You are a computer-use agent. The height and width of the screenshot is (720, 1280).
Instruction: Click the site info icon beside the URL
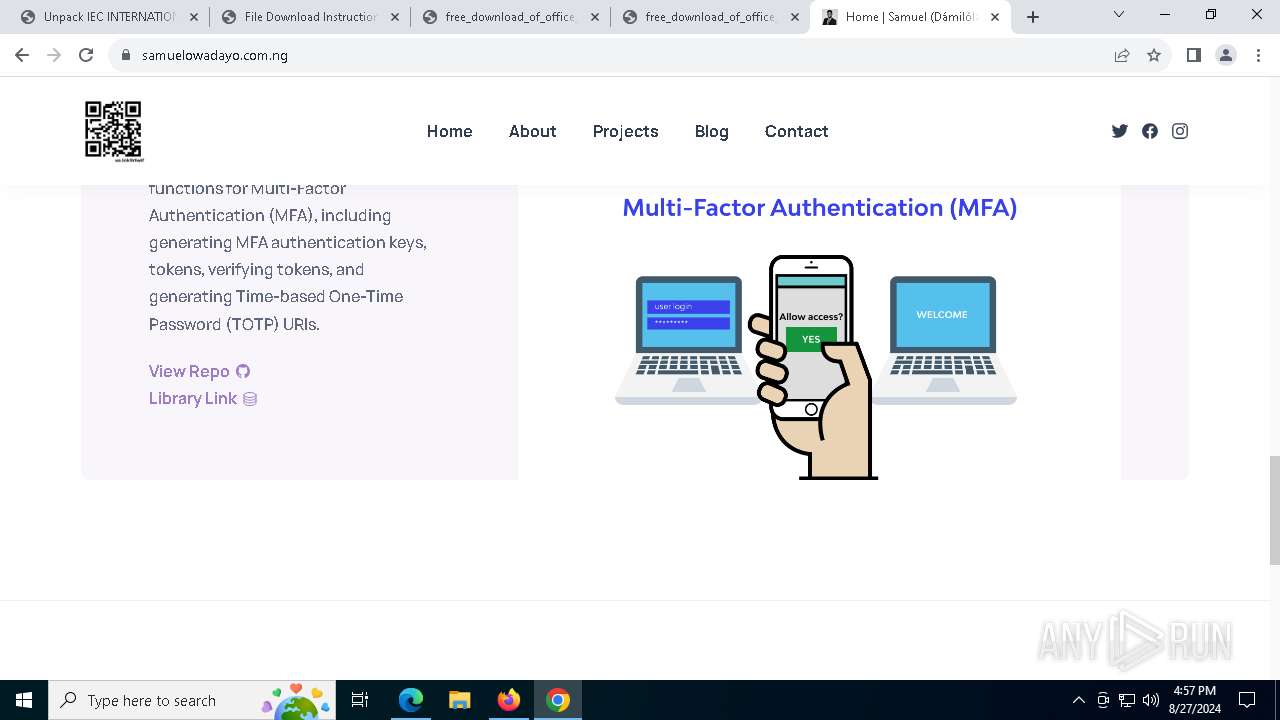pyautogui.click(x=125, y=55)
